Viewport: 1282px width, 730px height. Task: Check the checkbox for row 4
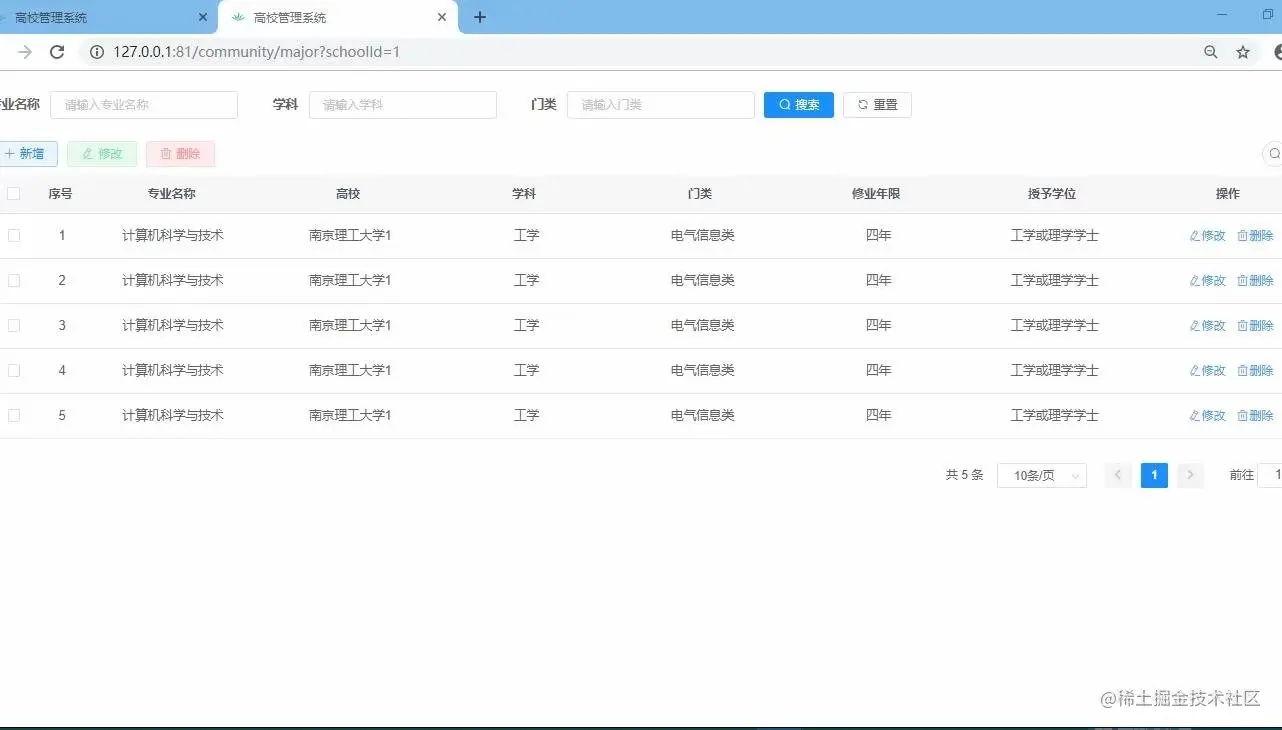click(x=14, y=371)
